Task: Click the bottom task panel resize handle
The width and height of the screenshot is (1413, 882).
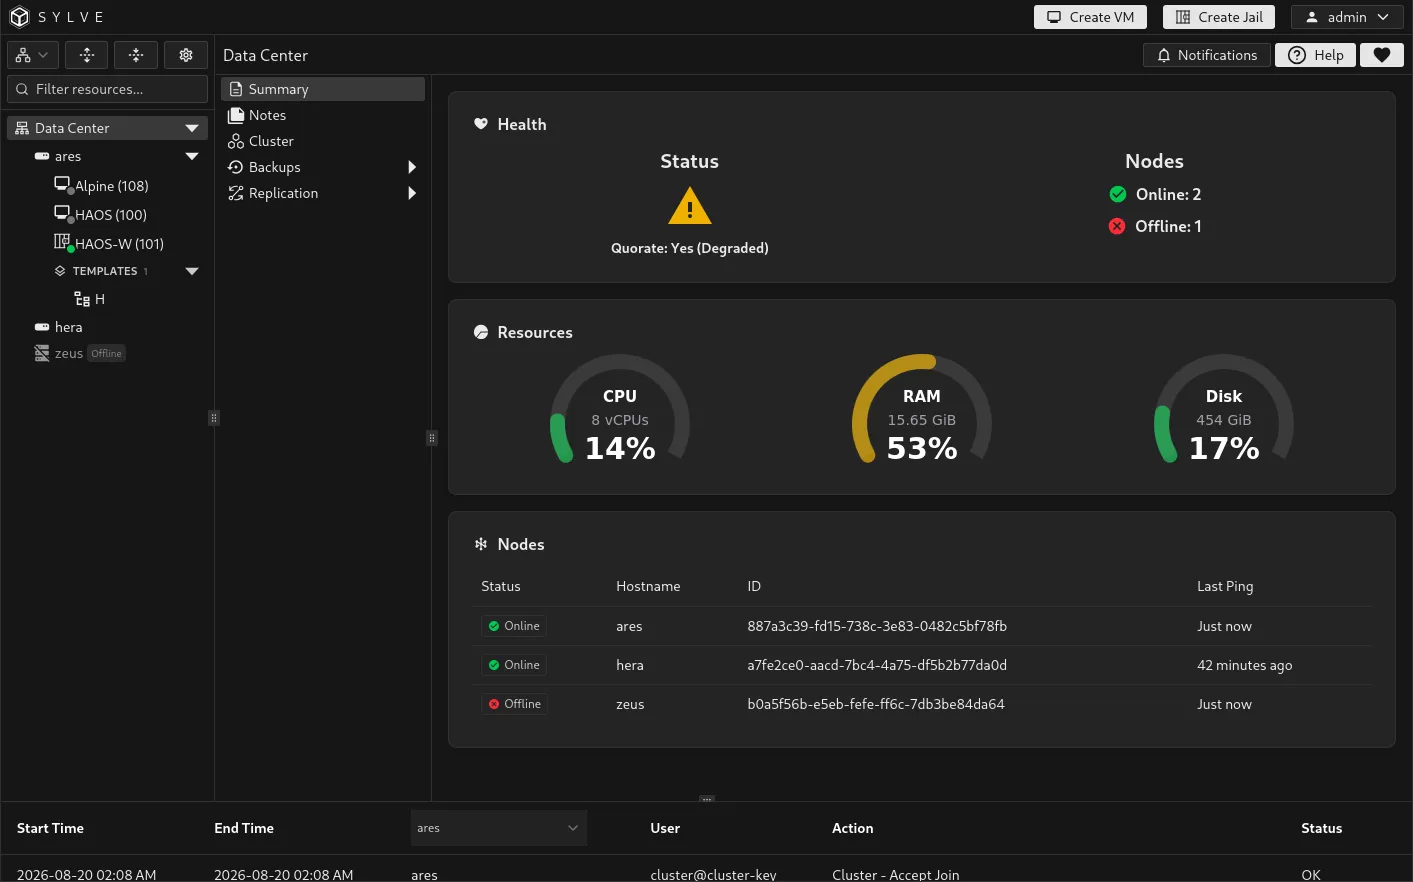Action: (707, 799)
